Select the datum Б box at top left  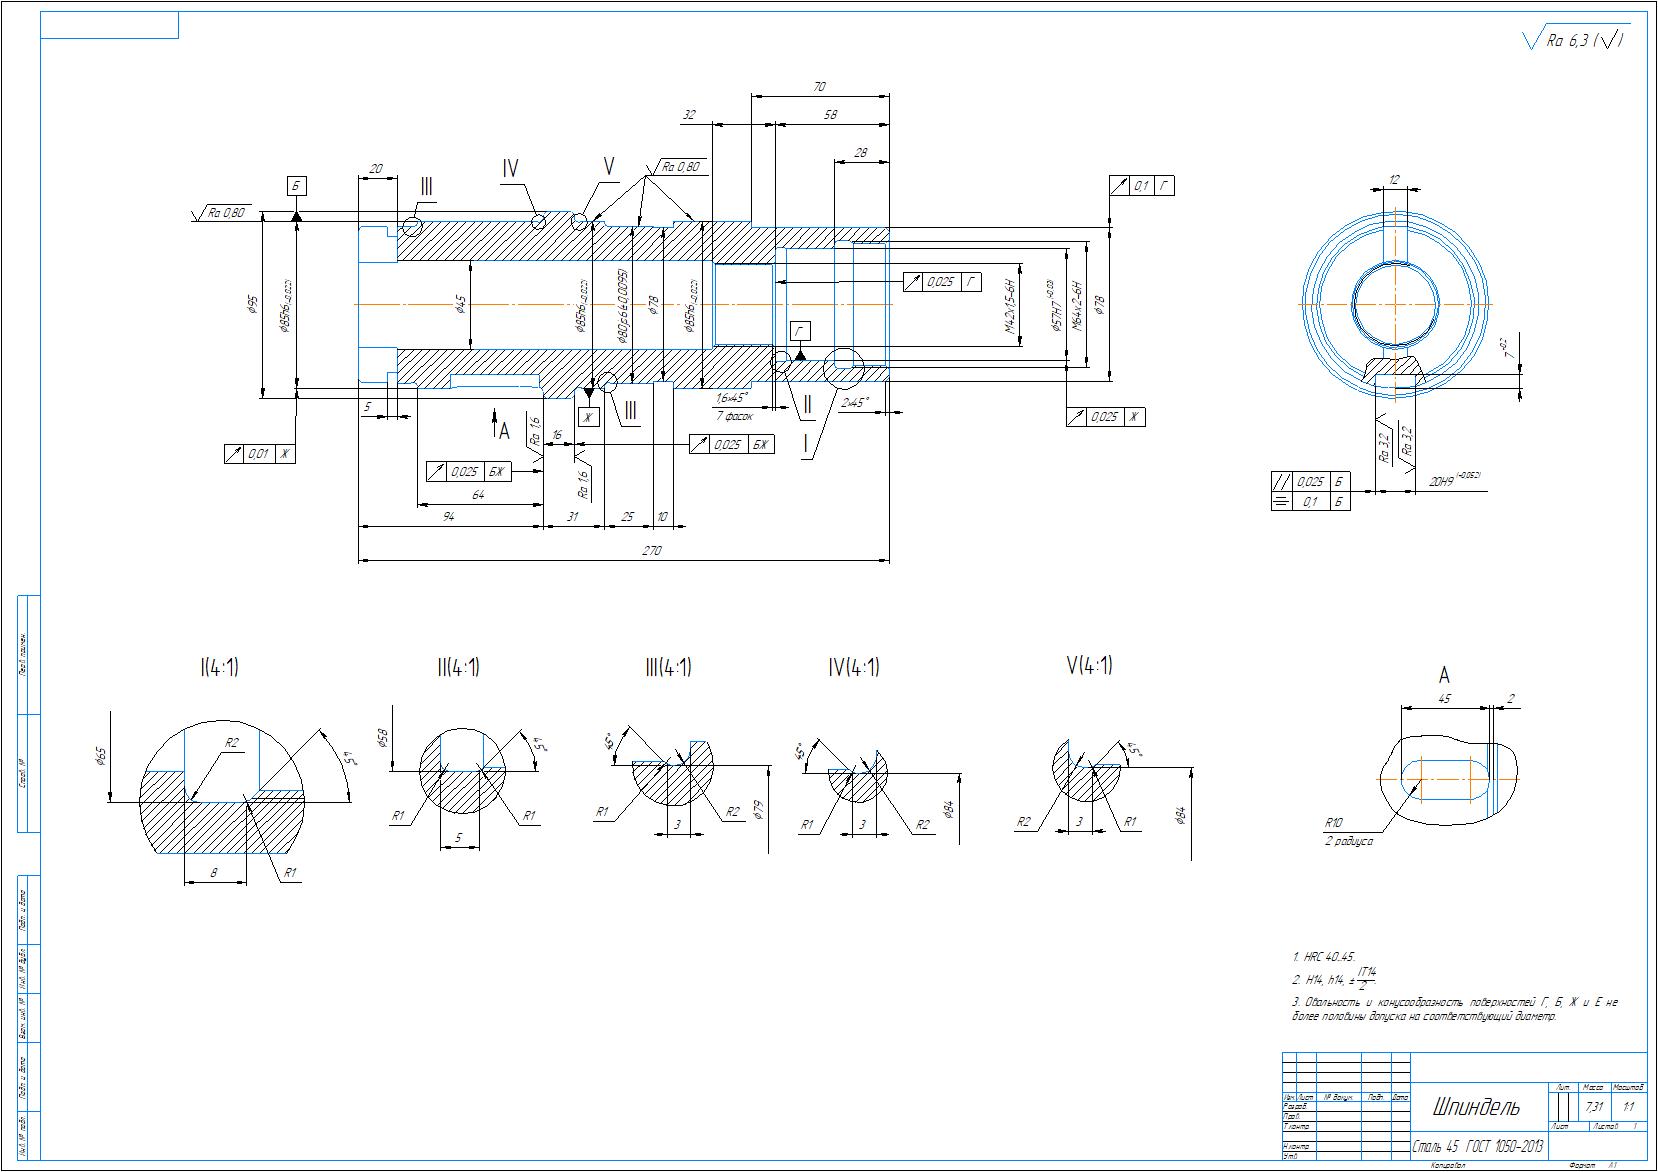coord(296,186)
